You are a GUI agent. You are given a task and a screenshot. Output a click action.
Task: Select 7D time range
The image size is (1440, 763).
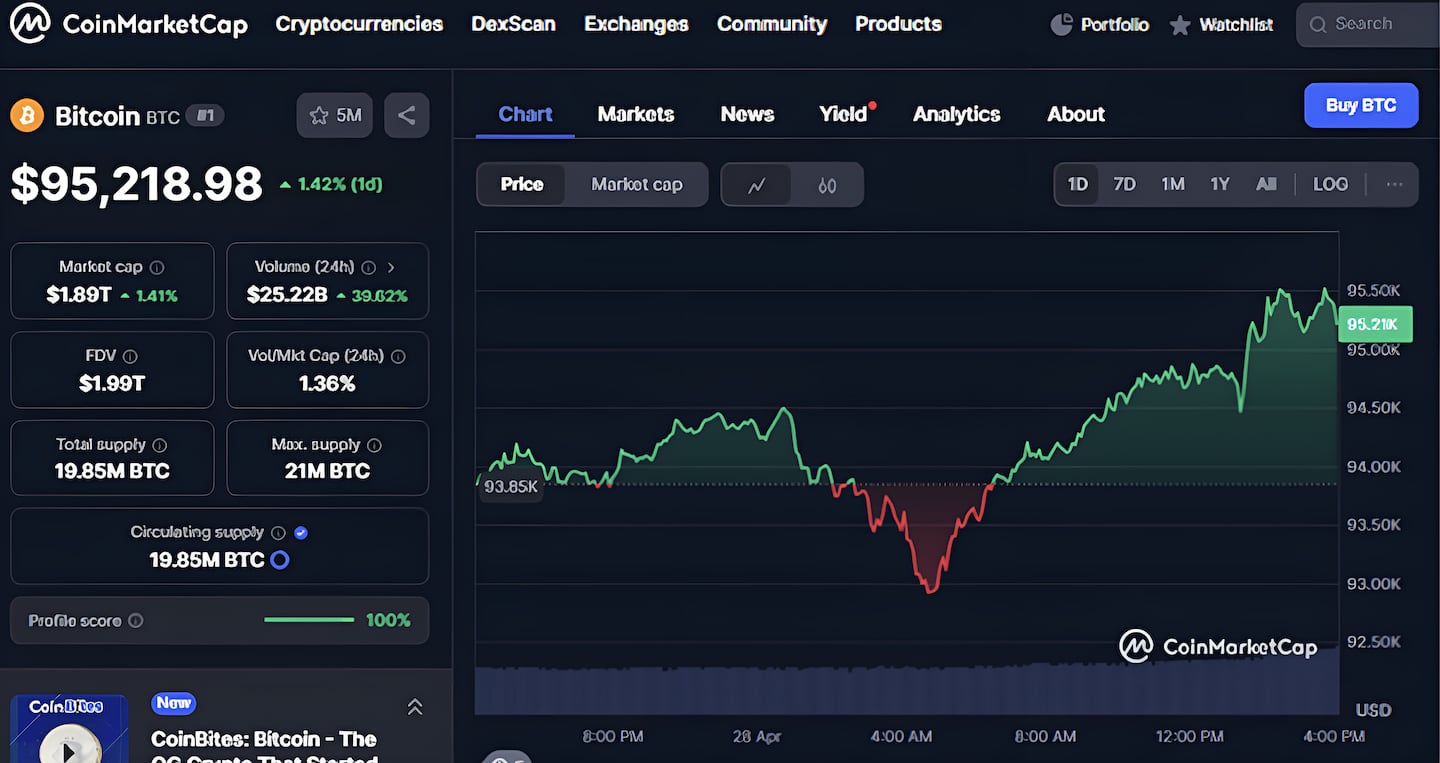click(1125, 184)
